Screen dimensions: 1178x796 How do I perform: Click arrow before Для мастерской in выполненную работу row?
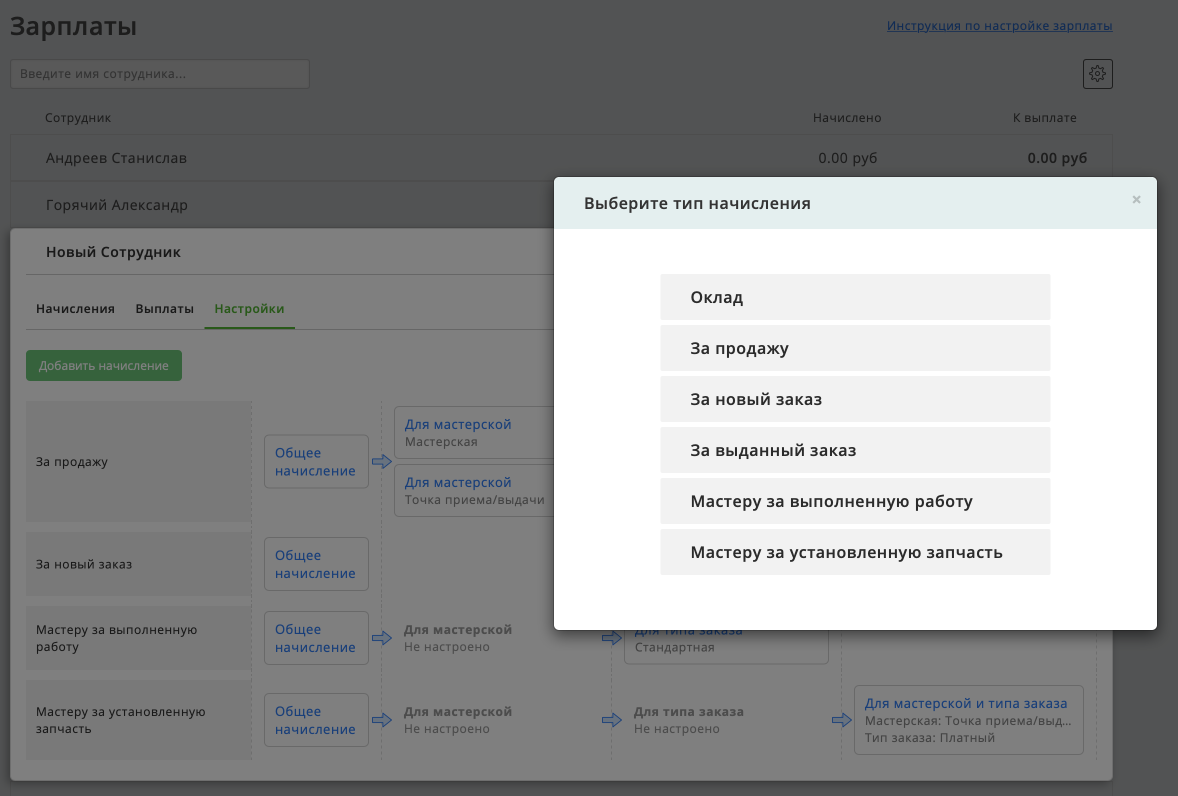[x=382, y=638]
